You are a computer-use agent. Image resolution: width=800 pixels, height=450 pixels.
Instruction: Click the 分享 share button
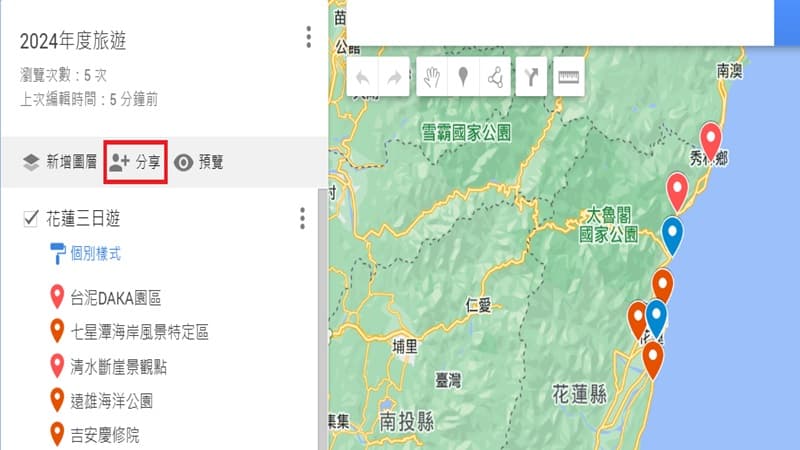pos(135,162)
